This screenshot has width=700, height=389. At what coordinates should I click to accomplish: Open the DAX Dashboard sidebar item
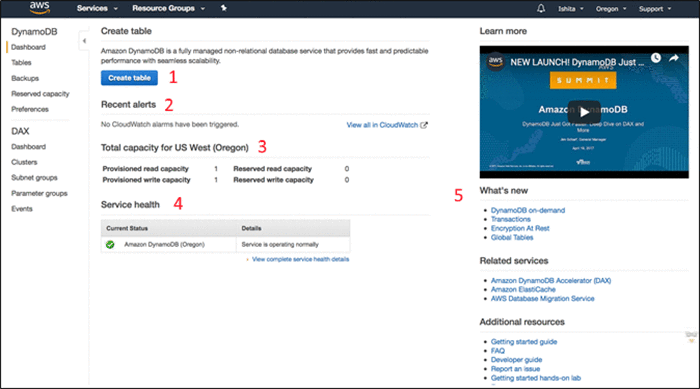tap(28, 146)
